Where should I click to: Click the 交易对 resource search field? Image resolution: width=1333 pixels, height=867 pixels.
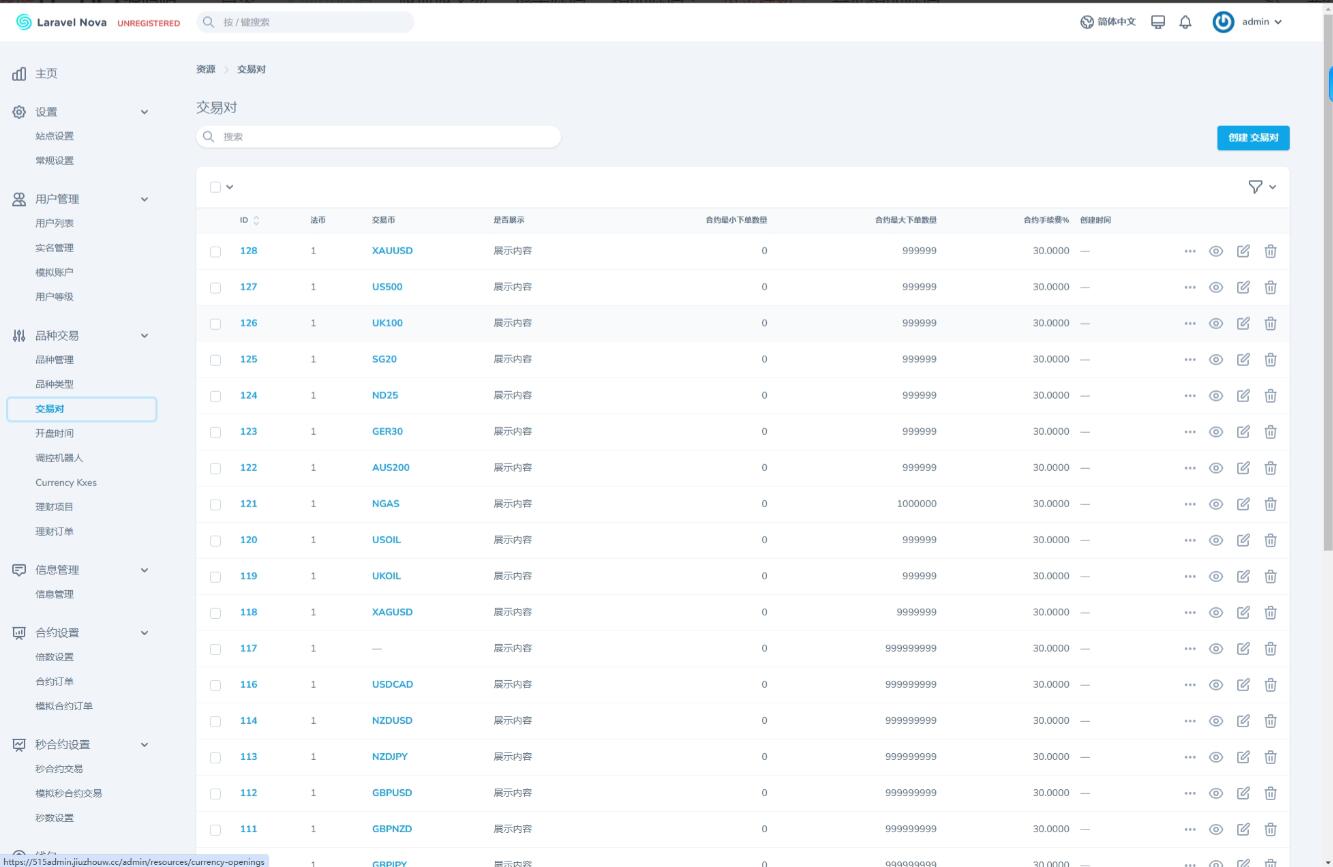(380, 137)
